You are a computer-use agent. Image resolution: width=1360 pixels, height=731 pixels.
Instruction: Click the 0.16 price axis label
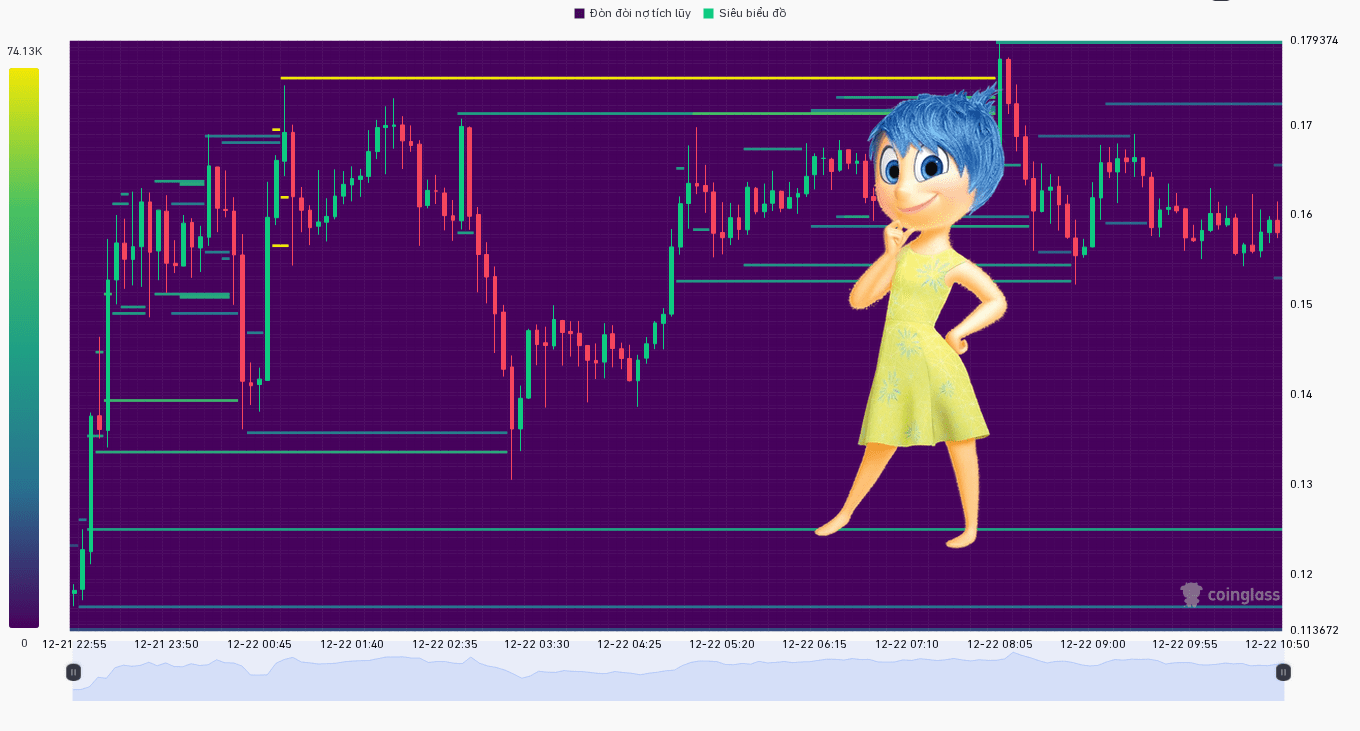pyautogui.click(x=1301, y=214)
